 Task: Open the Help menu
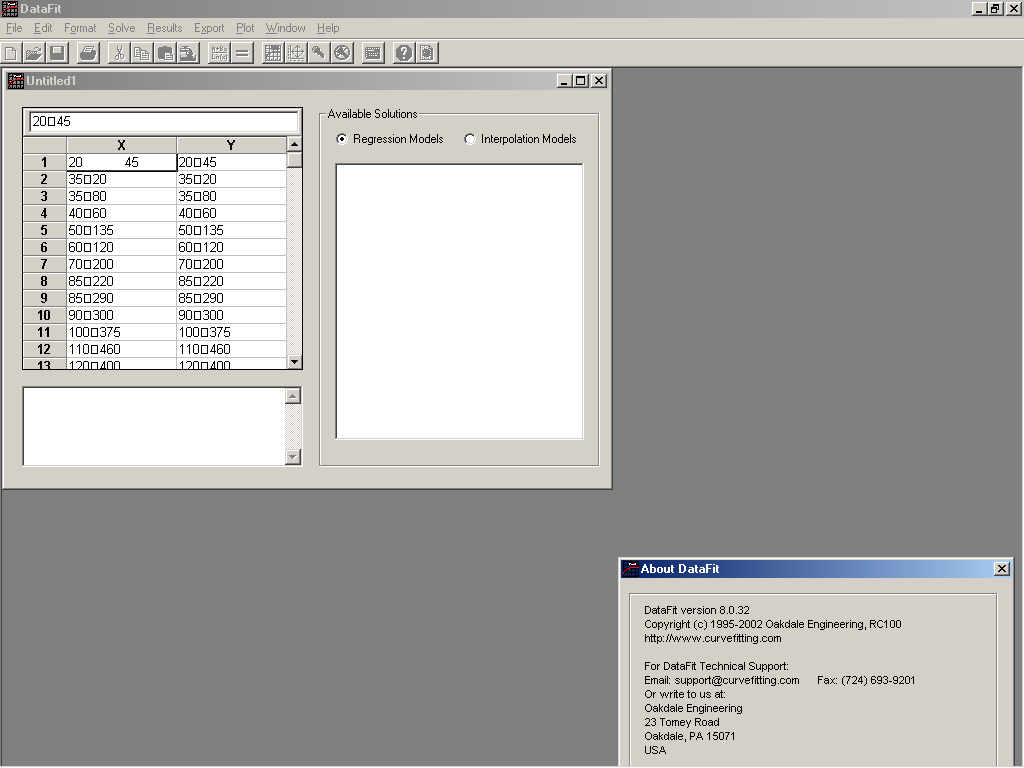pos(328,28)
